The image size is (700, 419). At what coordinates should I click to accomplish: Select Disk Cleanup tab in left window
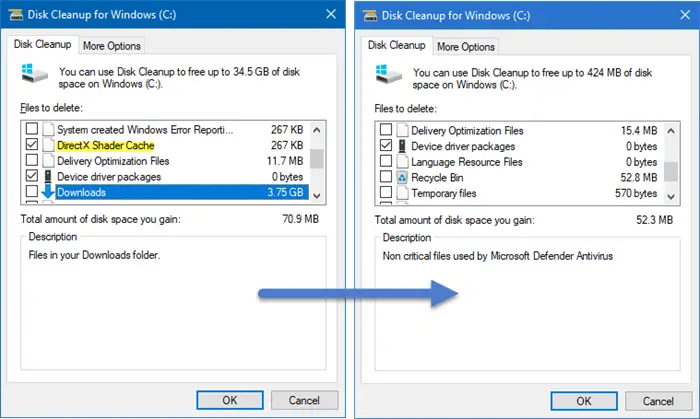coord(42,44)
